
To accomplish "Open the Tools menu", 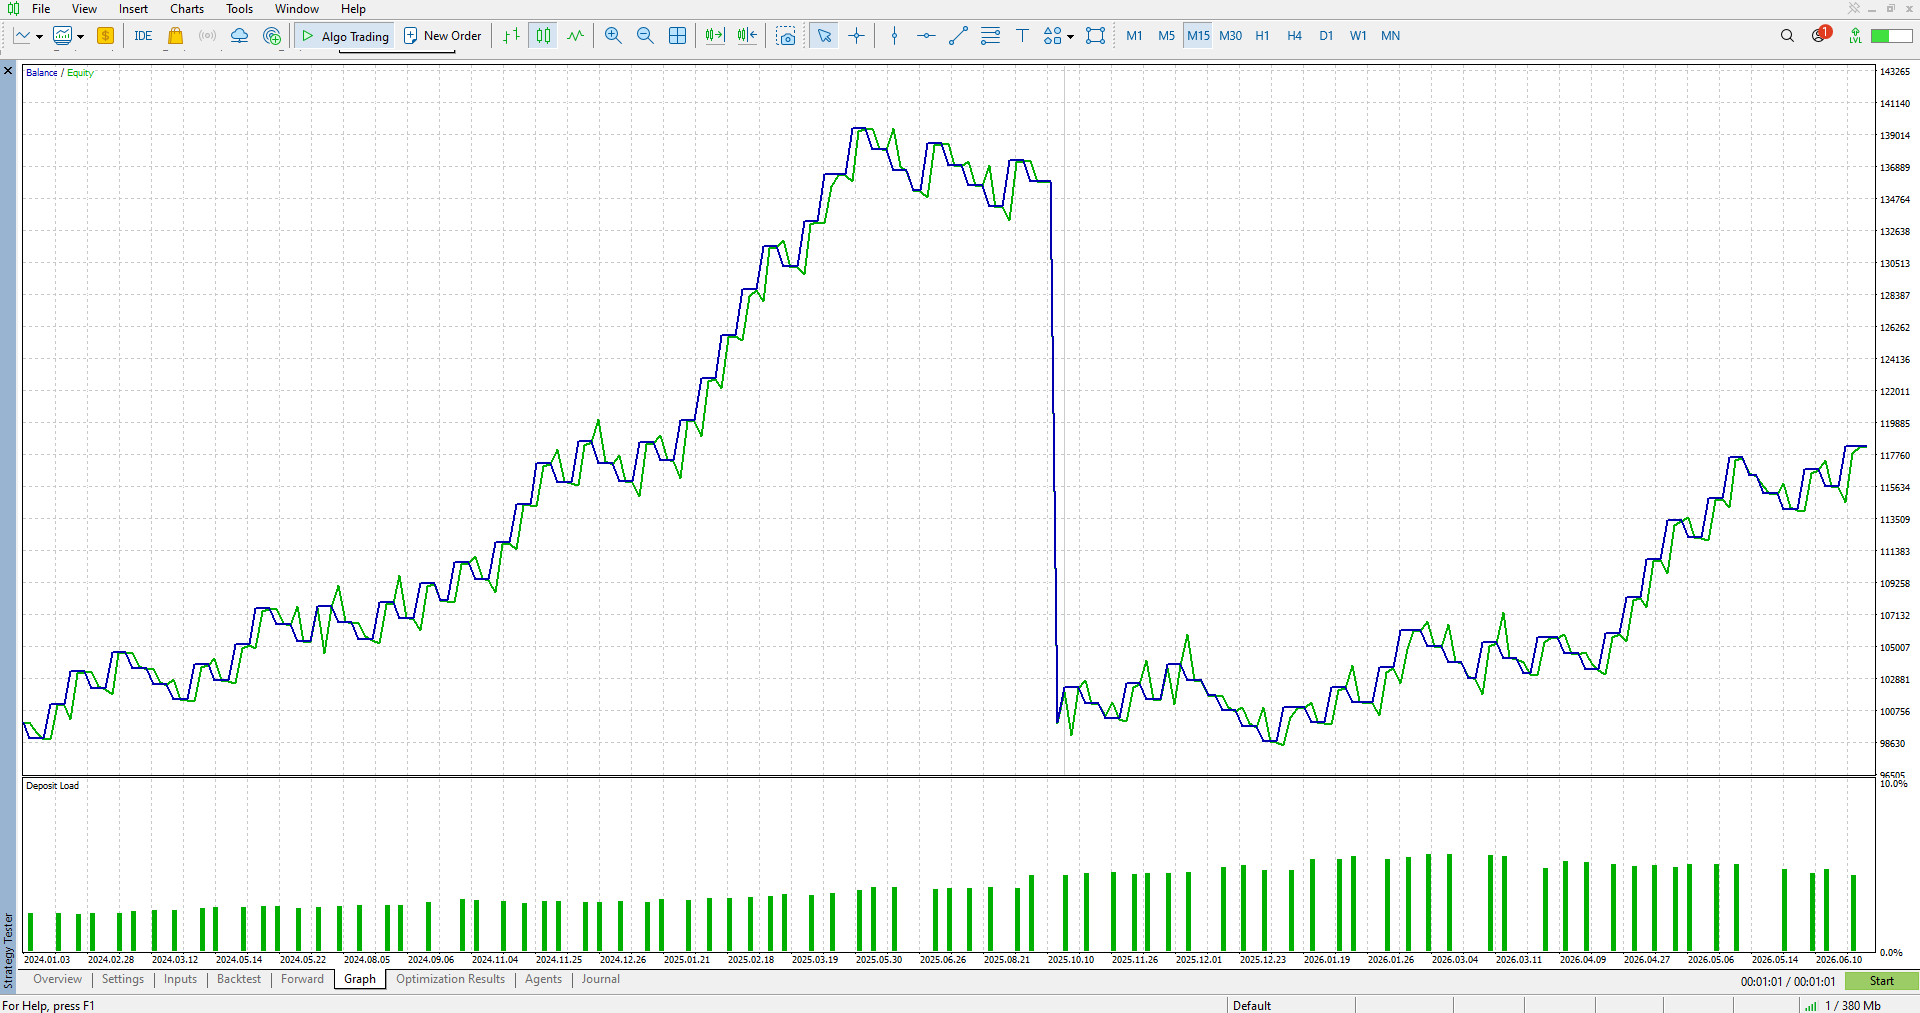I will click(239, 9).
